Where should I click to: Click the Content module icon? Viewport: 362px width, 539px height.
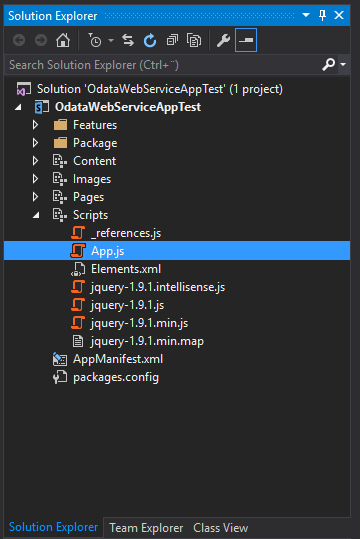coord(60,161)
